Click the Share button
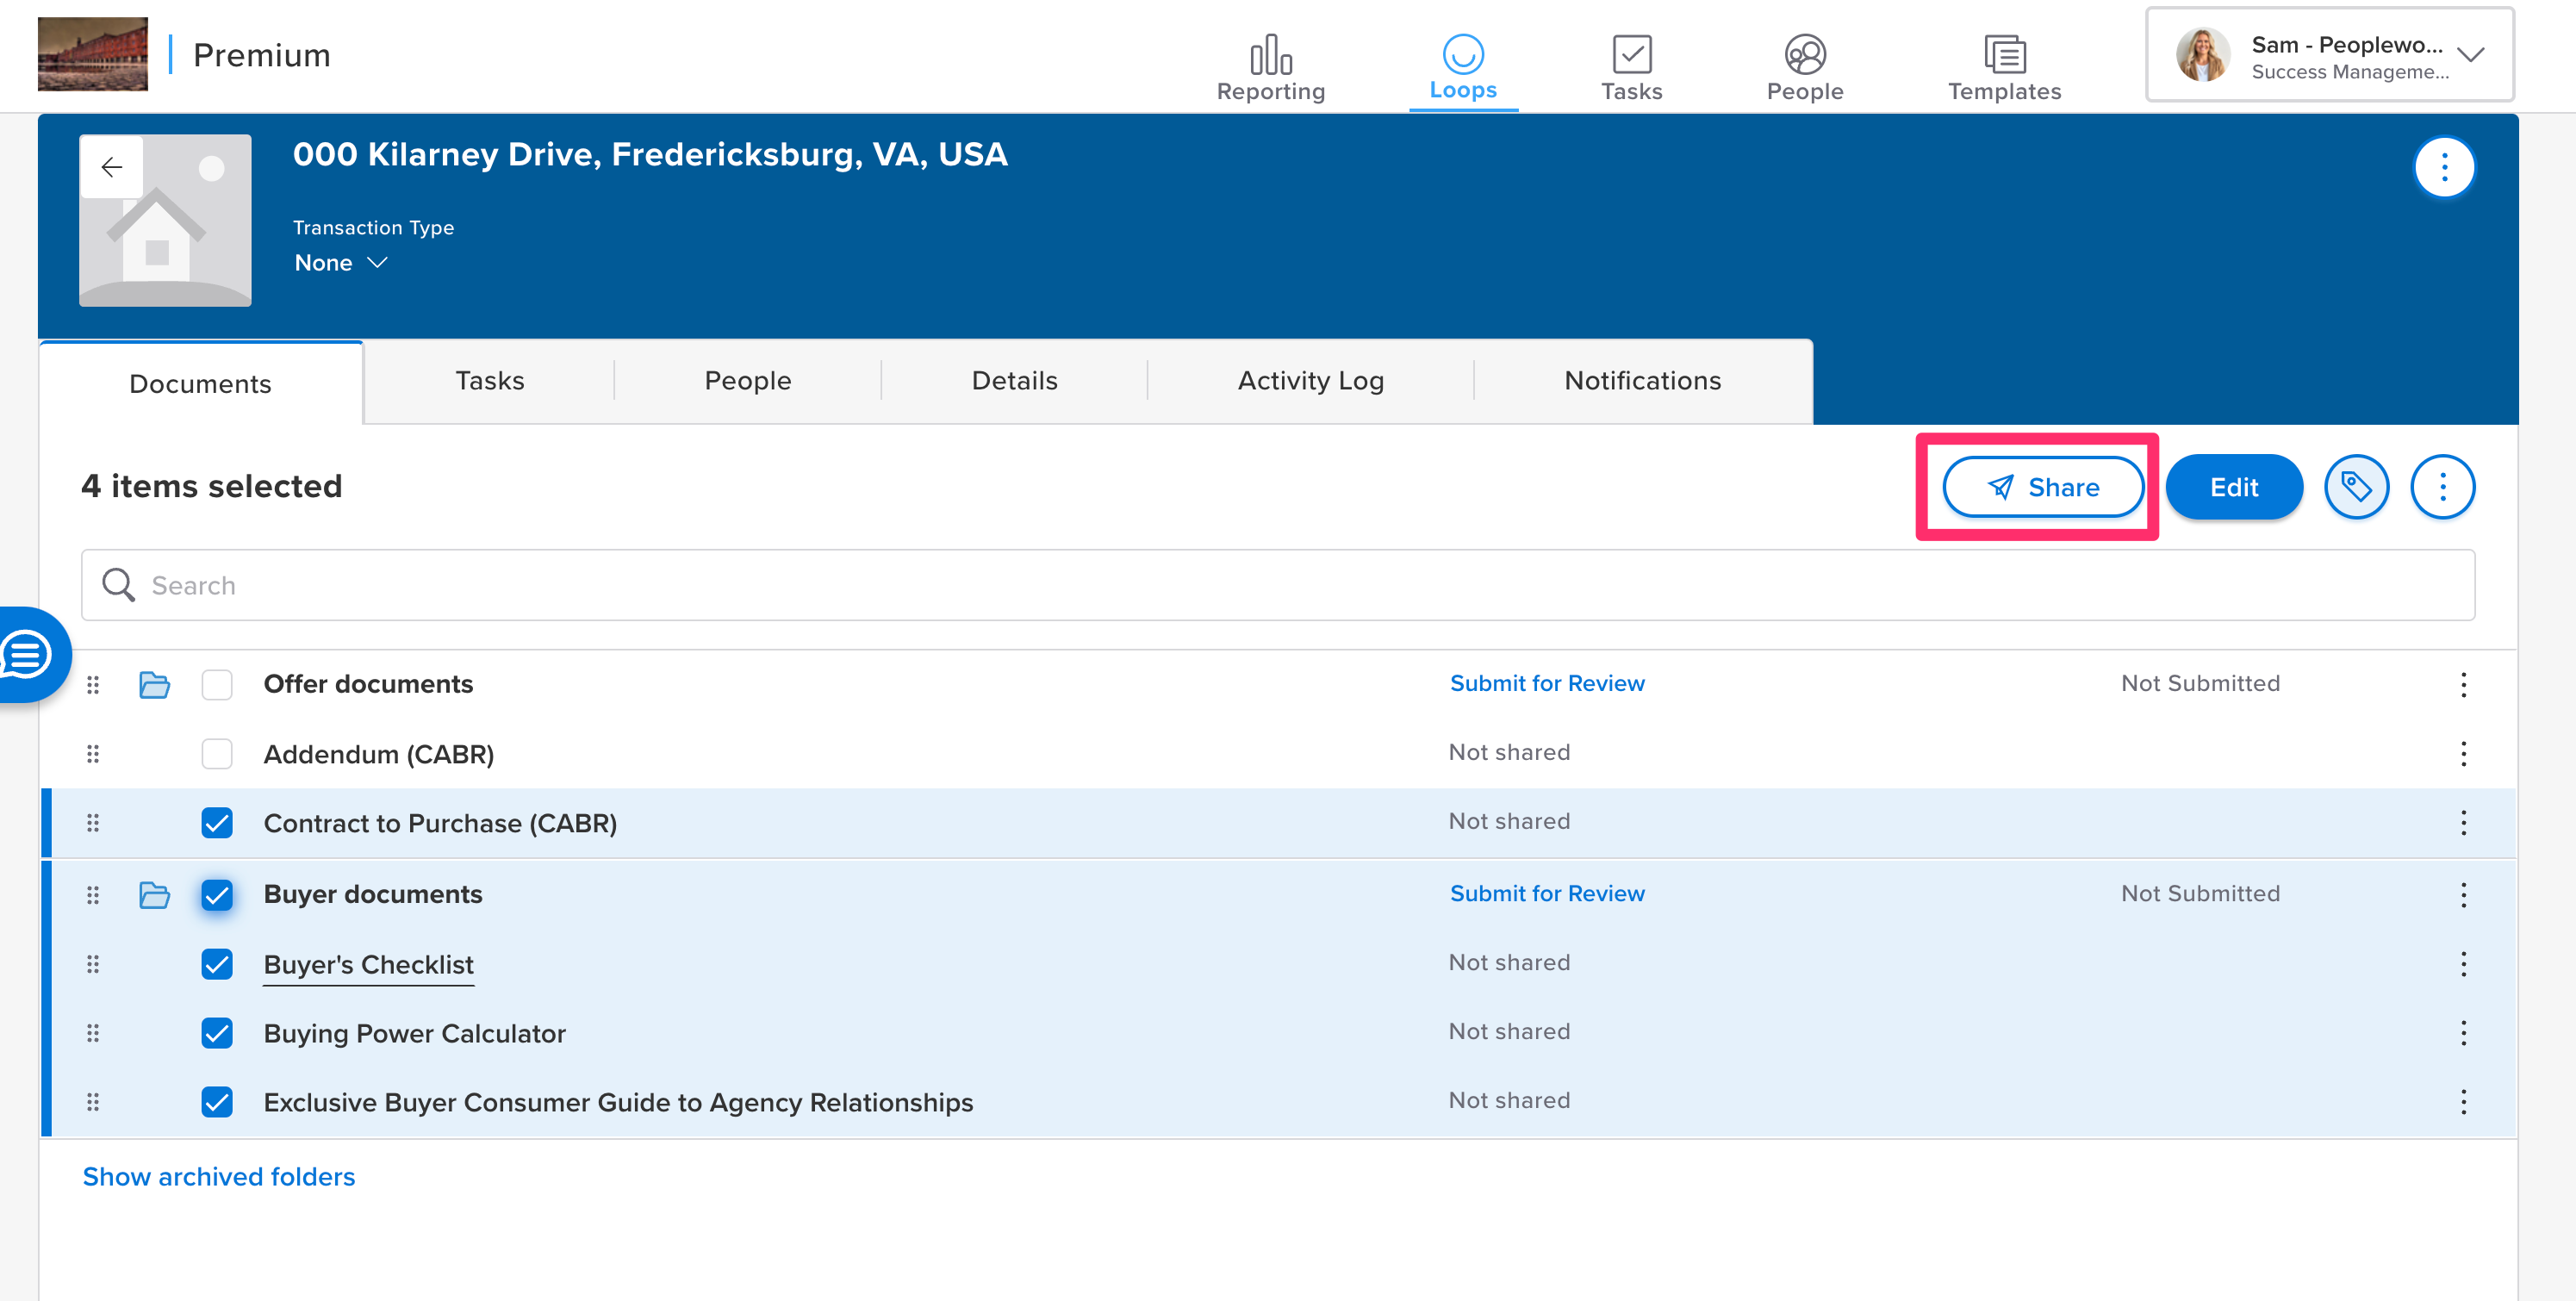Image resolution: width=2576 pixels, height=1301 pixels. [x=2042, y=487]
